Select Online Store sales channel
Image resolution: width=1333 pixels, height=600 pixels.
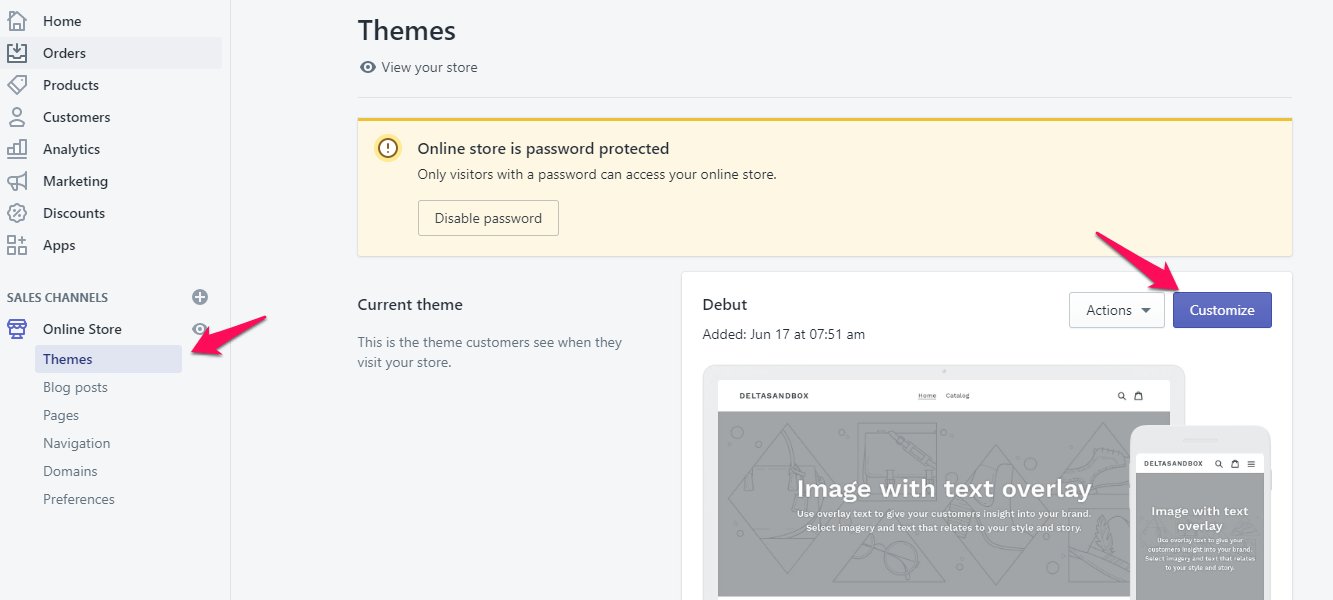[x=82, y=329]
